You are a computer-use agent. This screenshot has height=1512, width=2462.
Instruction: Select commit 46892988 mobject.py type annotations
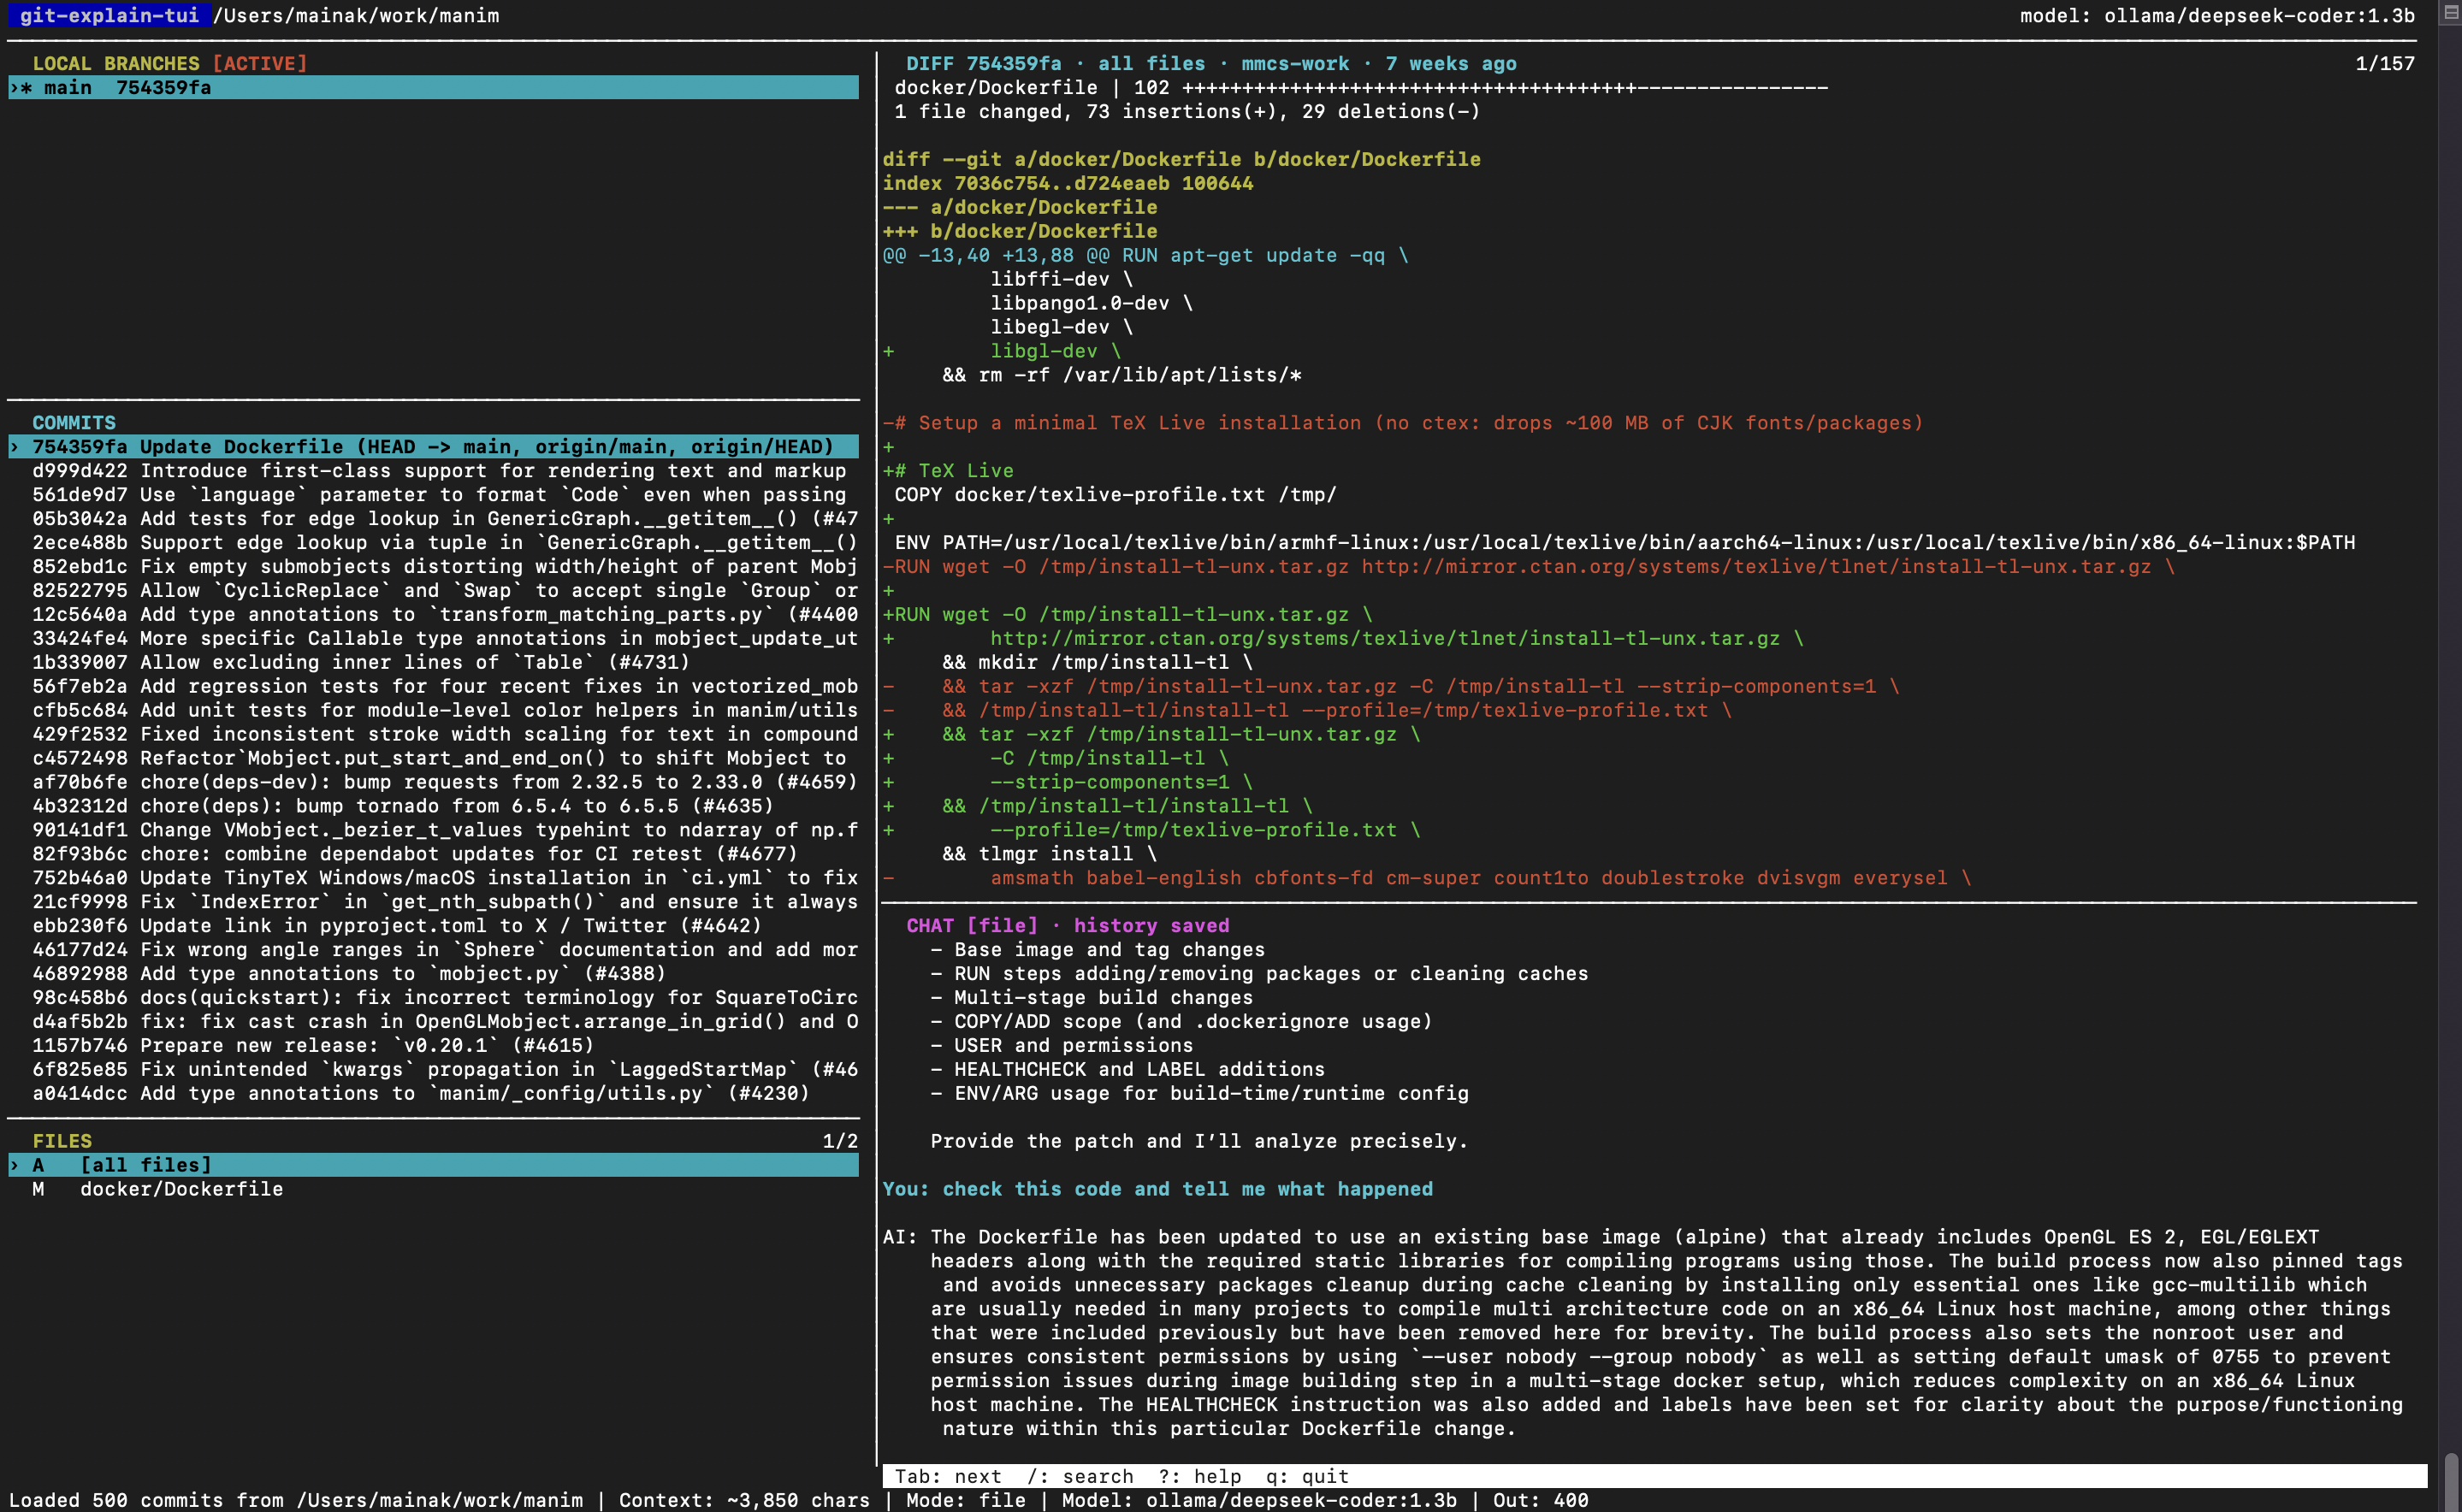433,974
